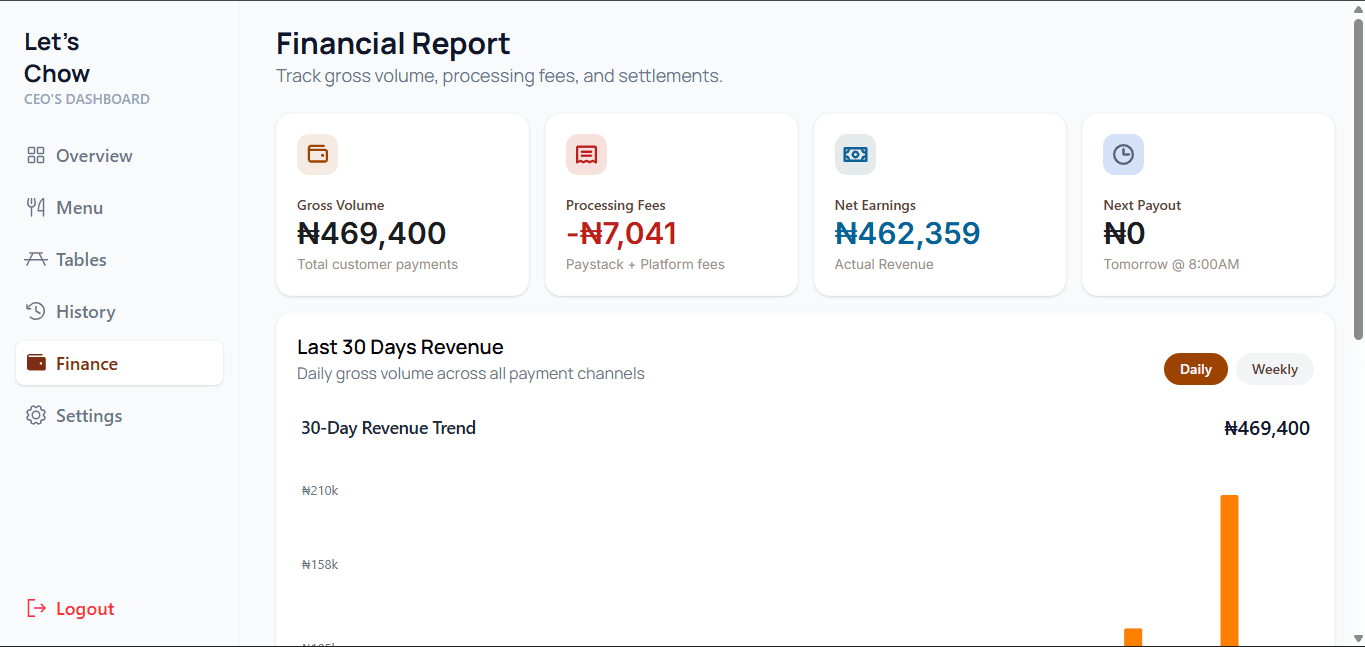The width and height of the screenshot is (1365, 647).
Task: Click the Tables picnic-table icon
Action: [x=36, y=259]
